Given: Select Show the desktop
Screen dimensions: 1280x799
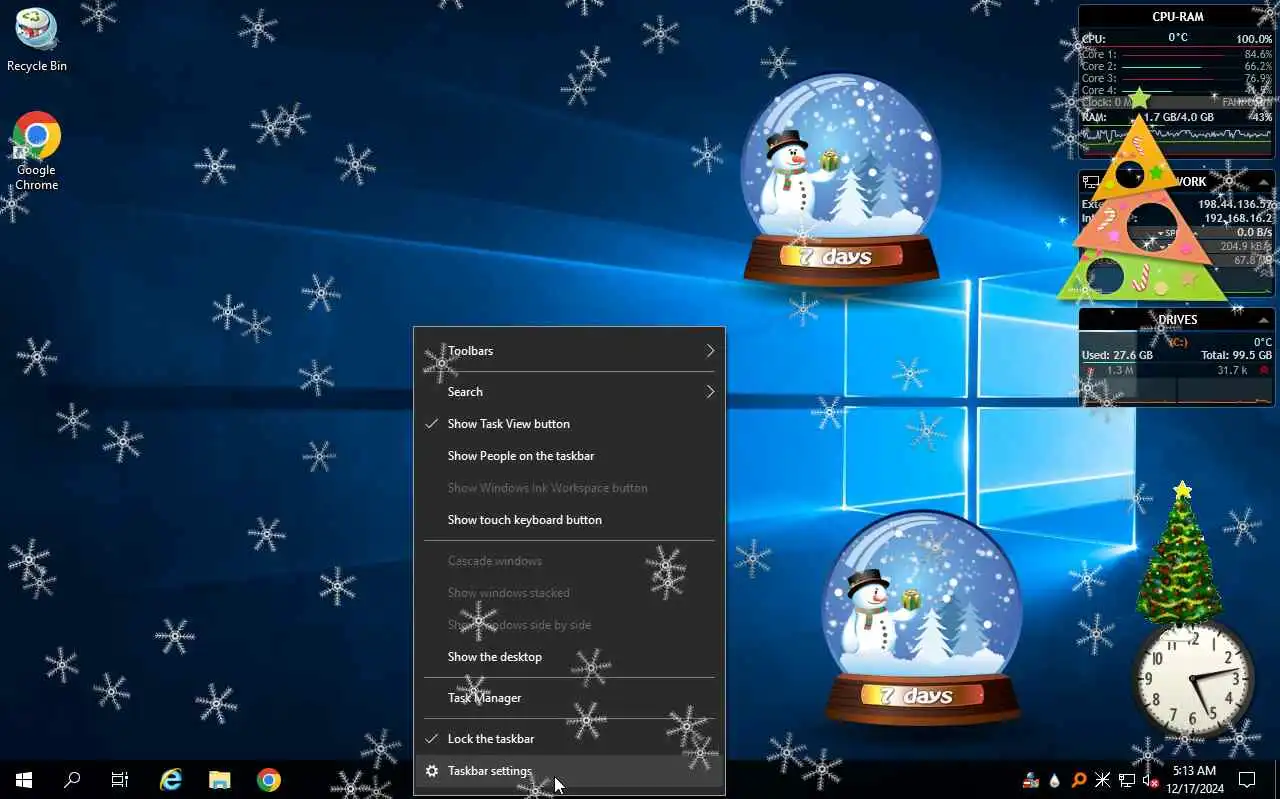Looking at the screenshot, I should (569, 657).
